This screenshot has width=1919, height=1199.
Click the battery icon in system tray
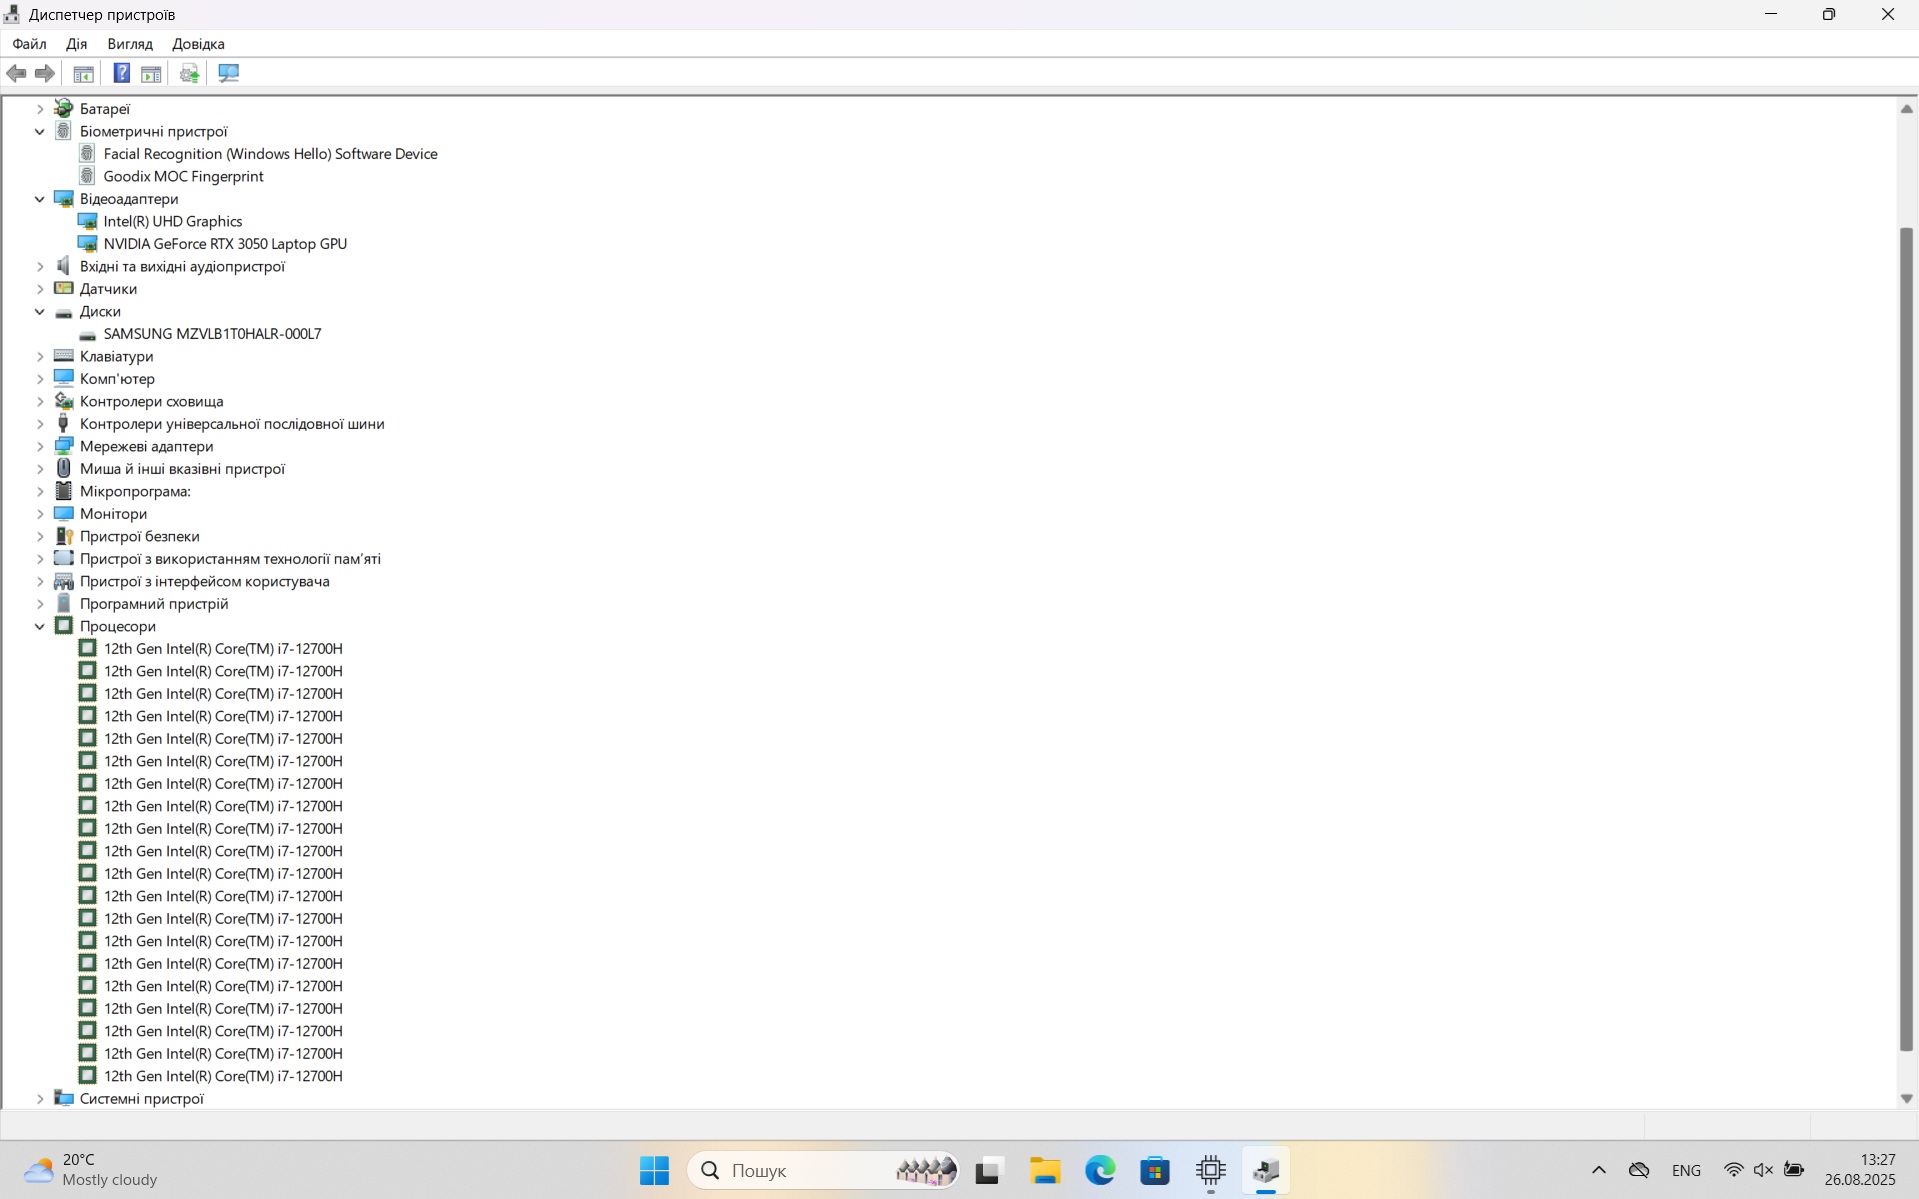1794,1170
